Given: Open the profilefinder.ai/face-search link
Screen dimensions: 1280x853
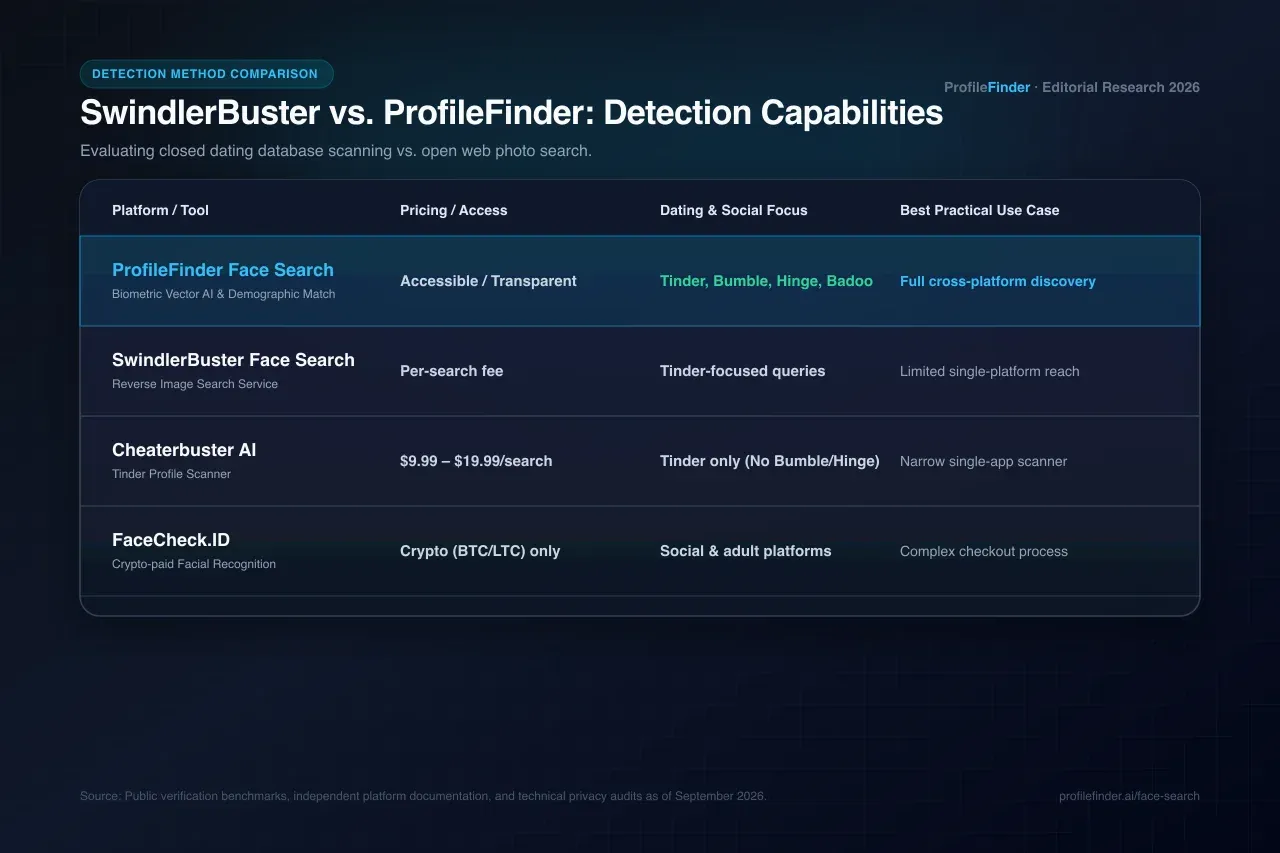Looking at the screenshot, I should [x=1129, y=796].
